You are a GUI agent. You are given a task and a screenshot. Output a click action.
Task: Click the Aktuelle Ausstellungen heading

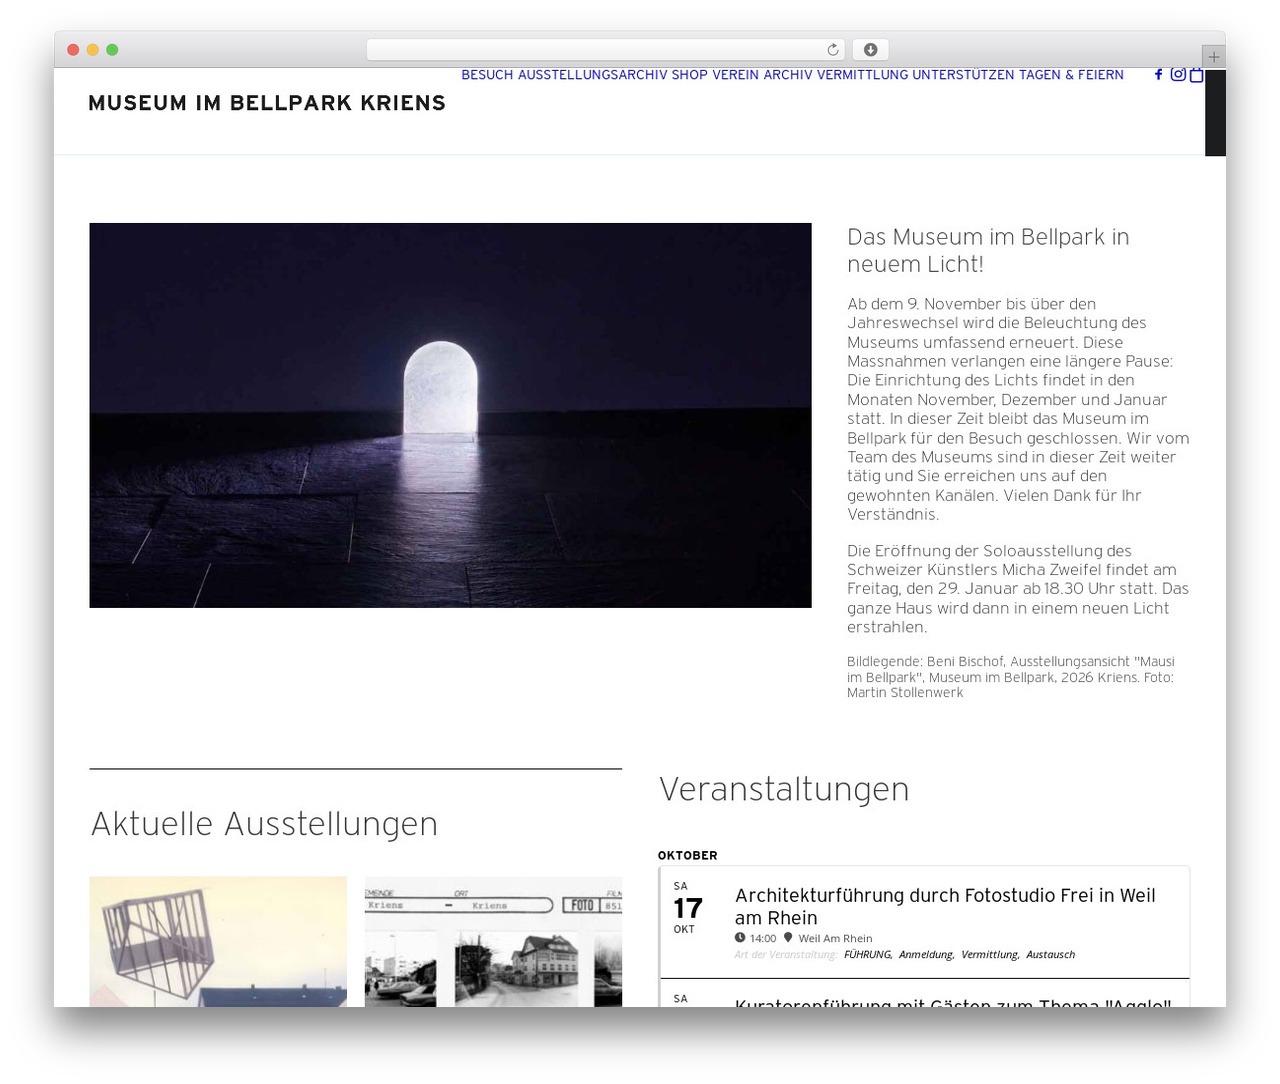point(264,824)
